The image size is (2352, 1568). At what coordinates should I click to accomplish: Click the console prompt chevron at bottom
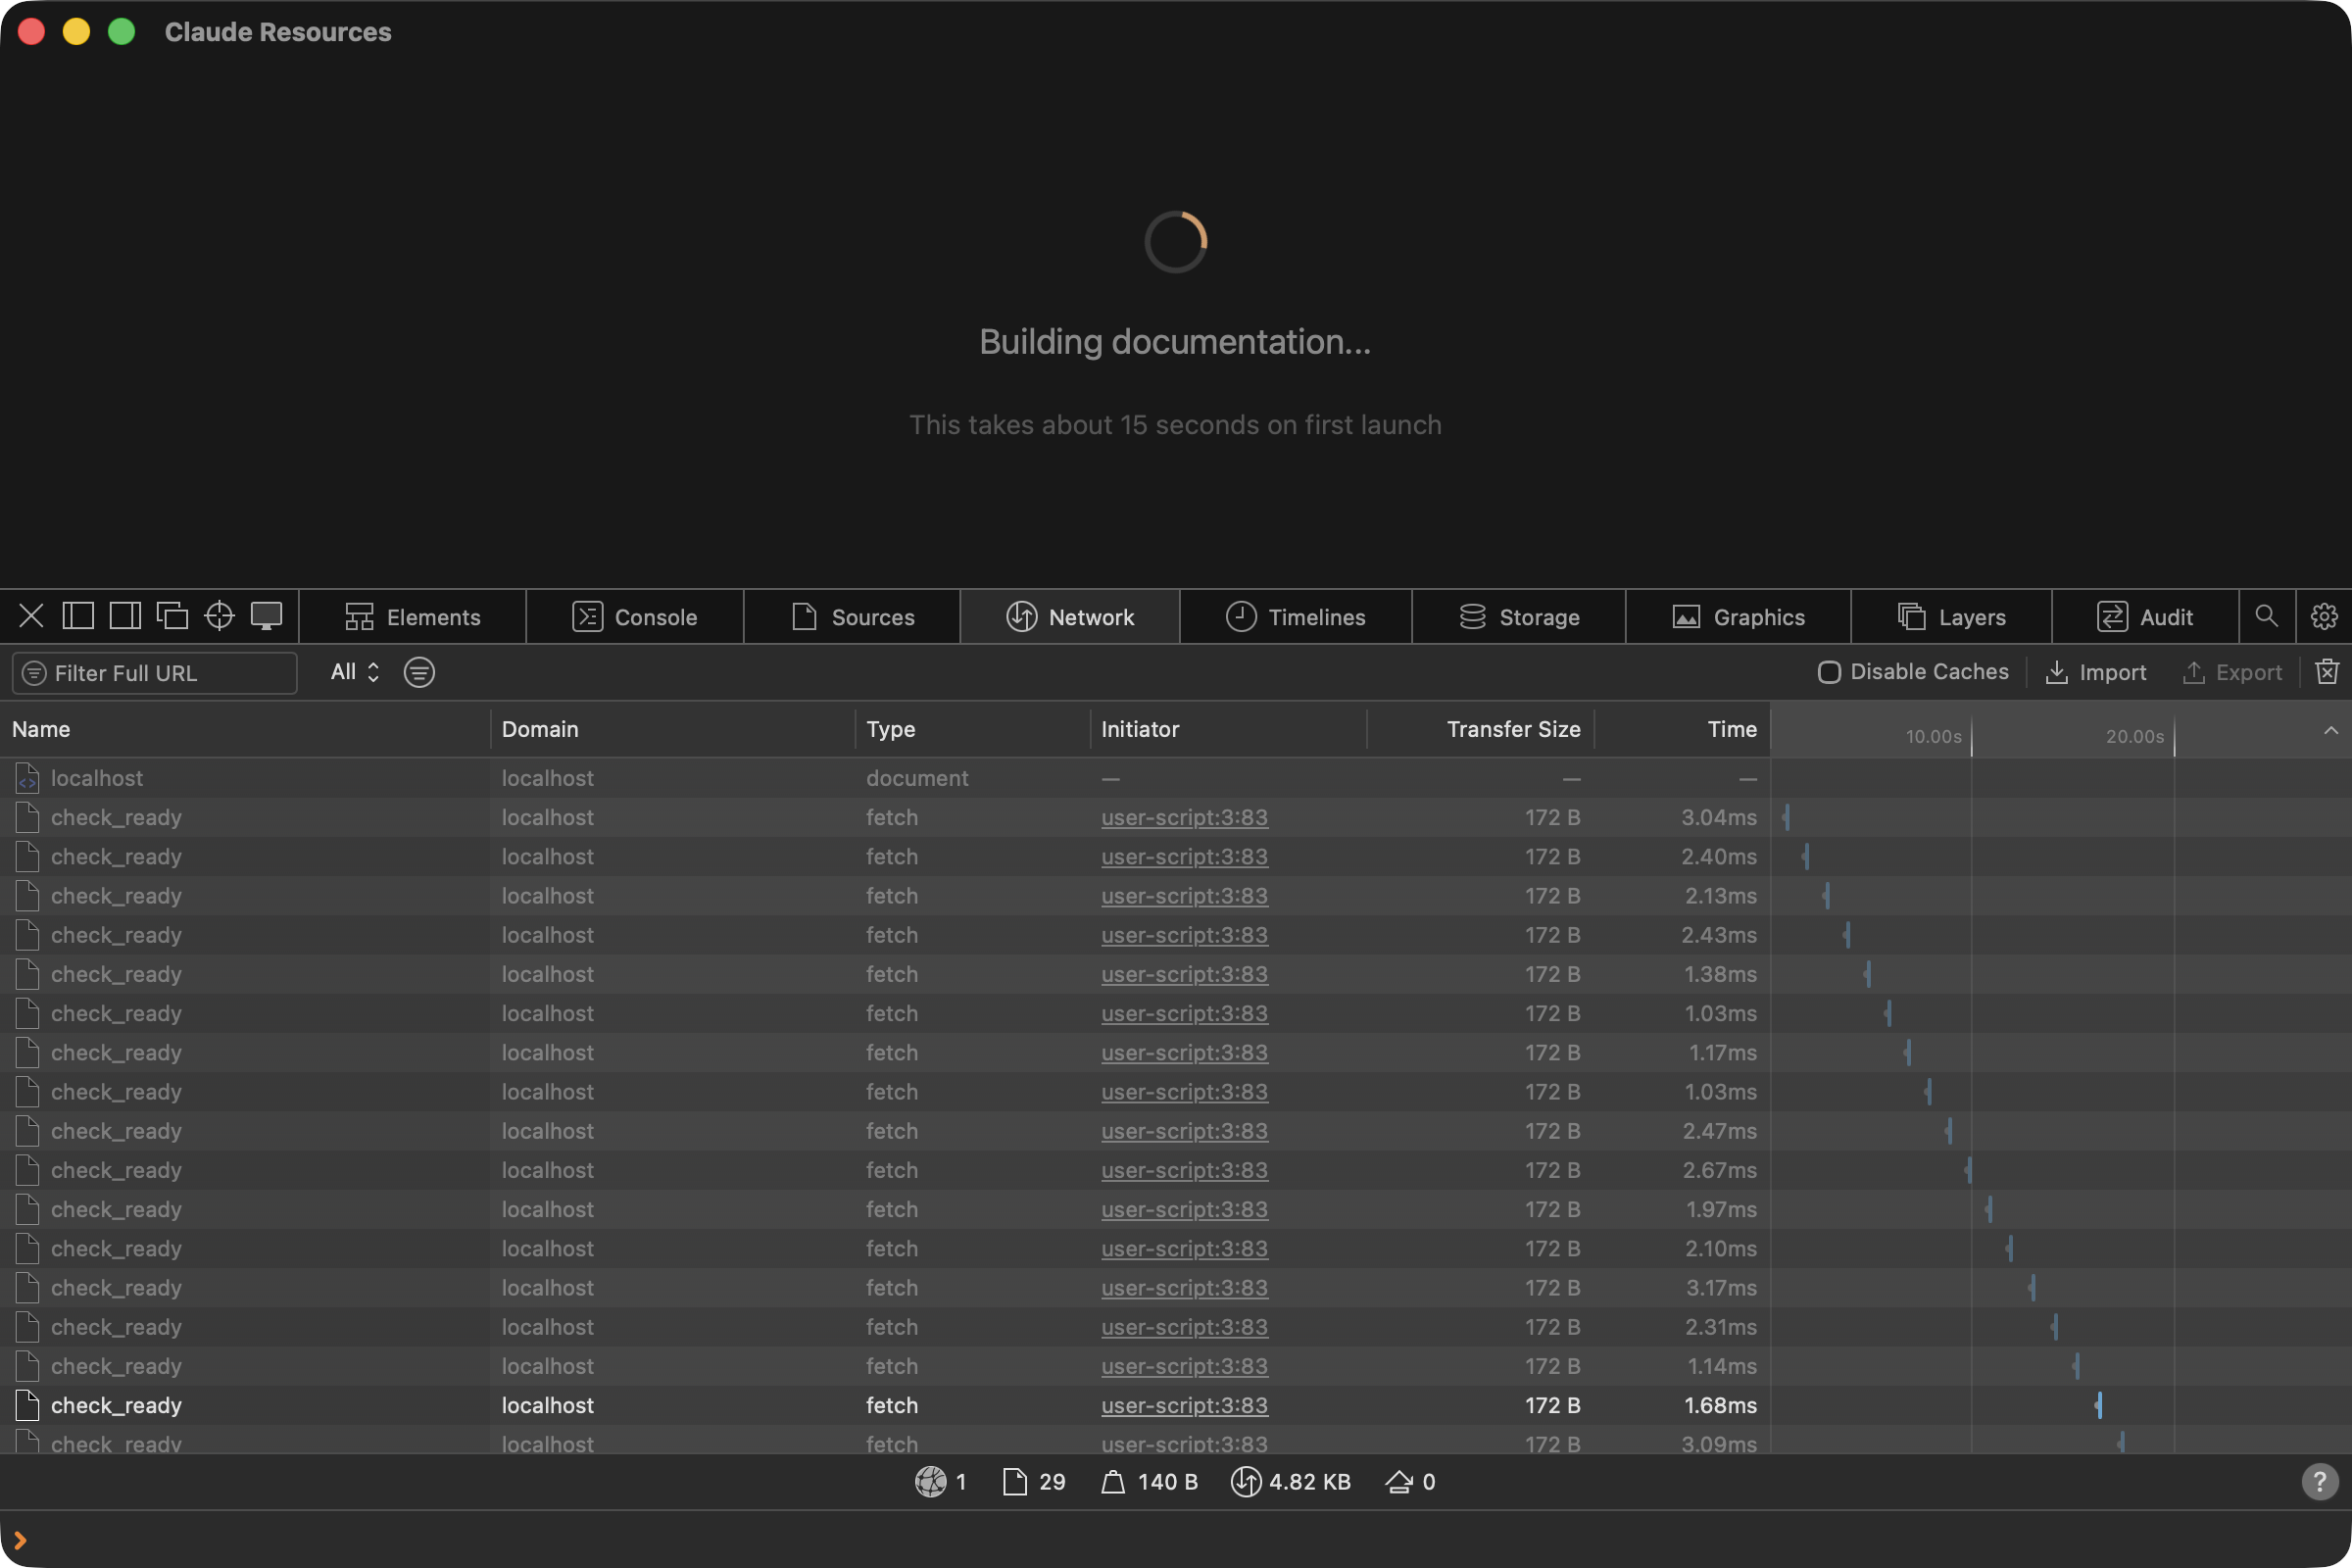[20, 1540]
